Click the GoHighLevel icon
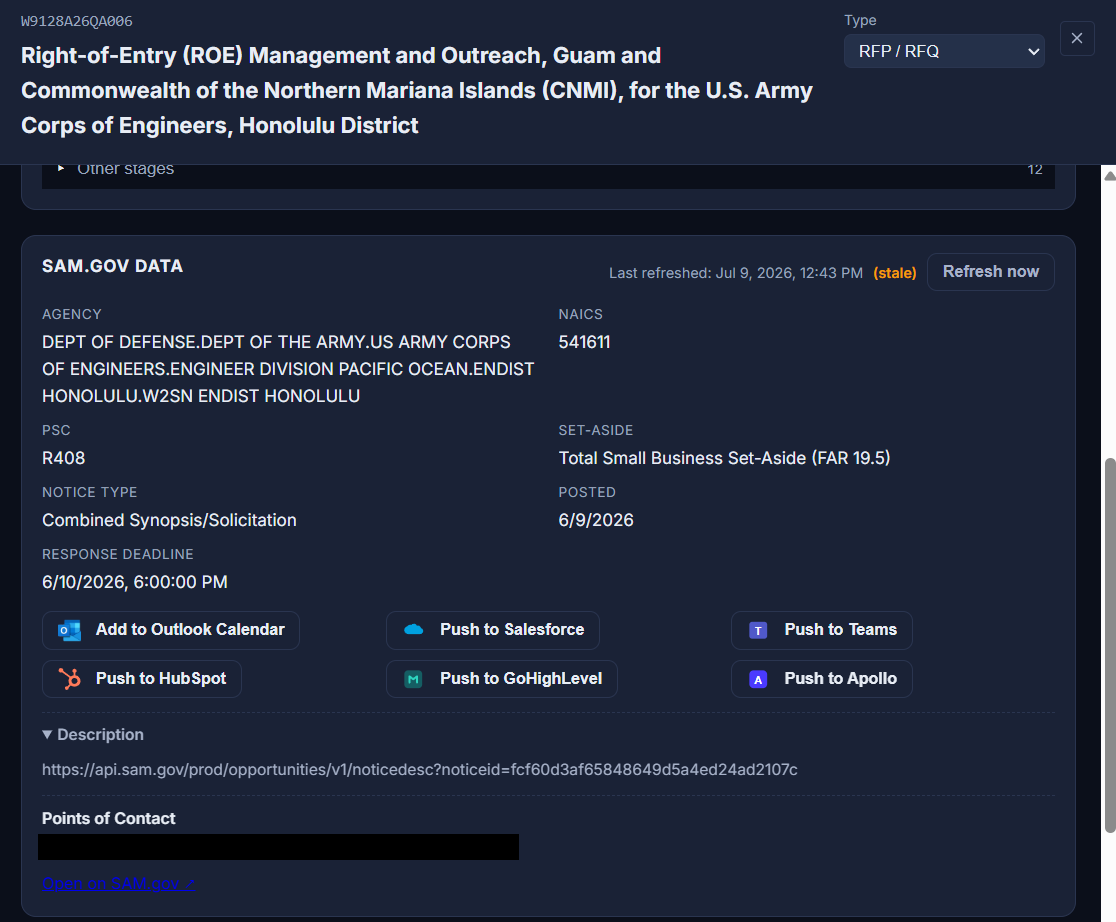1116x922 pixels. (414, 679)
